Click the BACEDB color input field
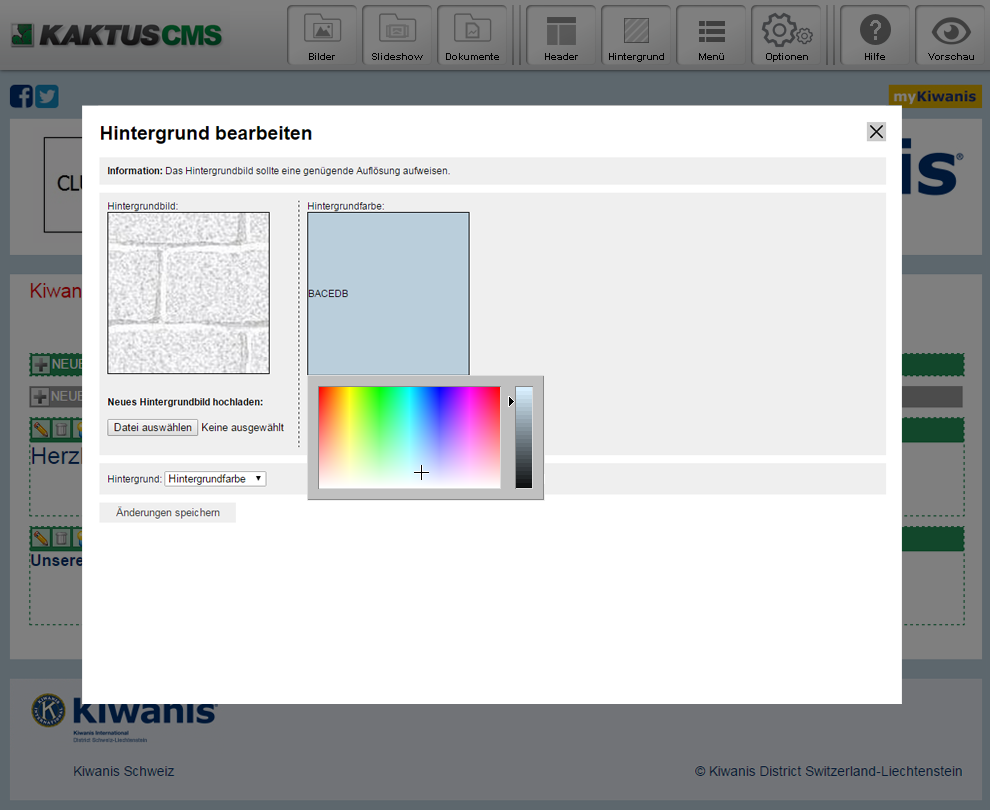The height and width of the screenshot is (810, 990). tap(388, 293)
